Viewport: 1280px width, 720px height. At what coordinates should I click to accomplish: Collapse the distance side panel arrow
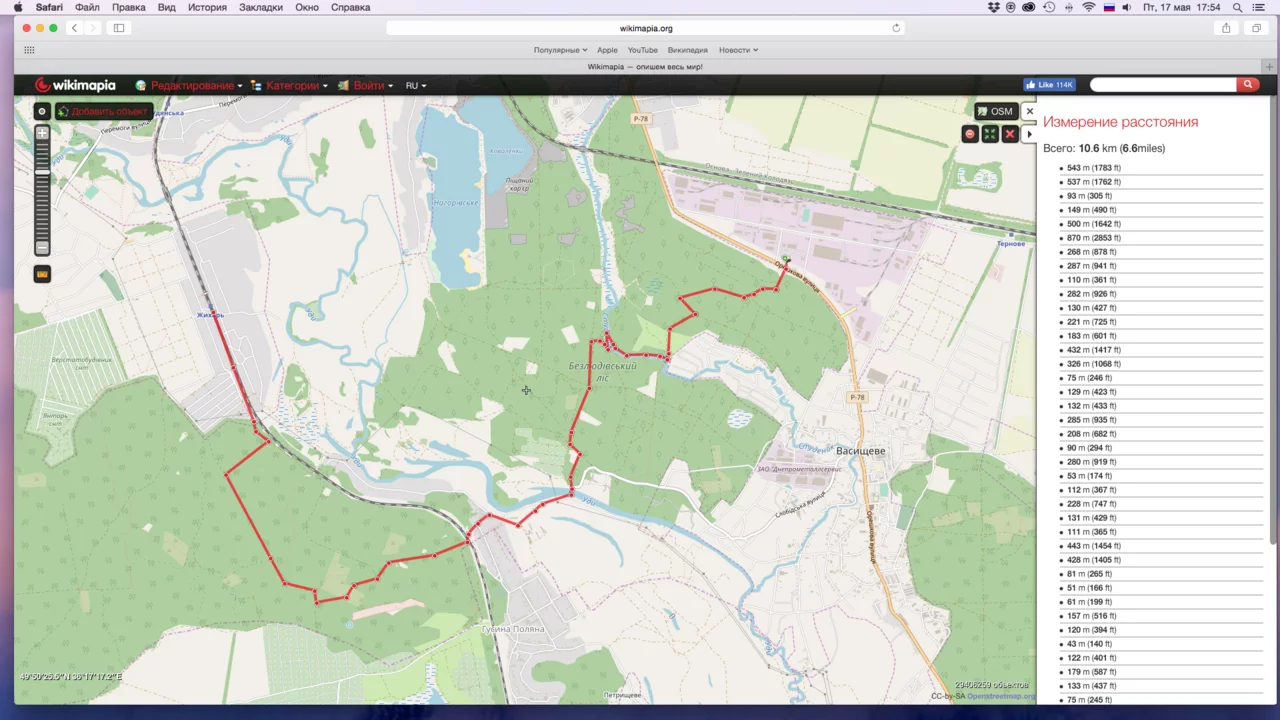[1029, 134]
